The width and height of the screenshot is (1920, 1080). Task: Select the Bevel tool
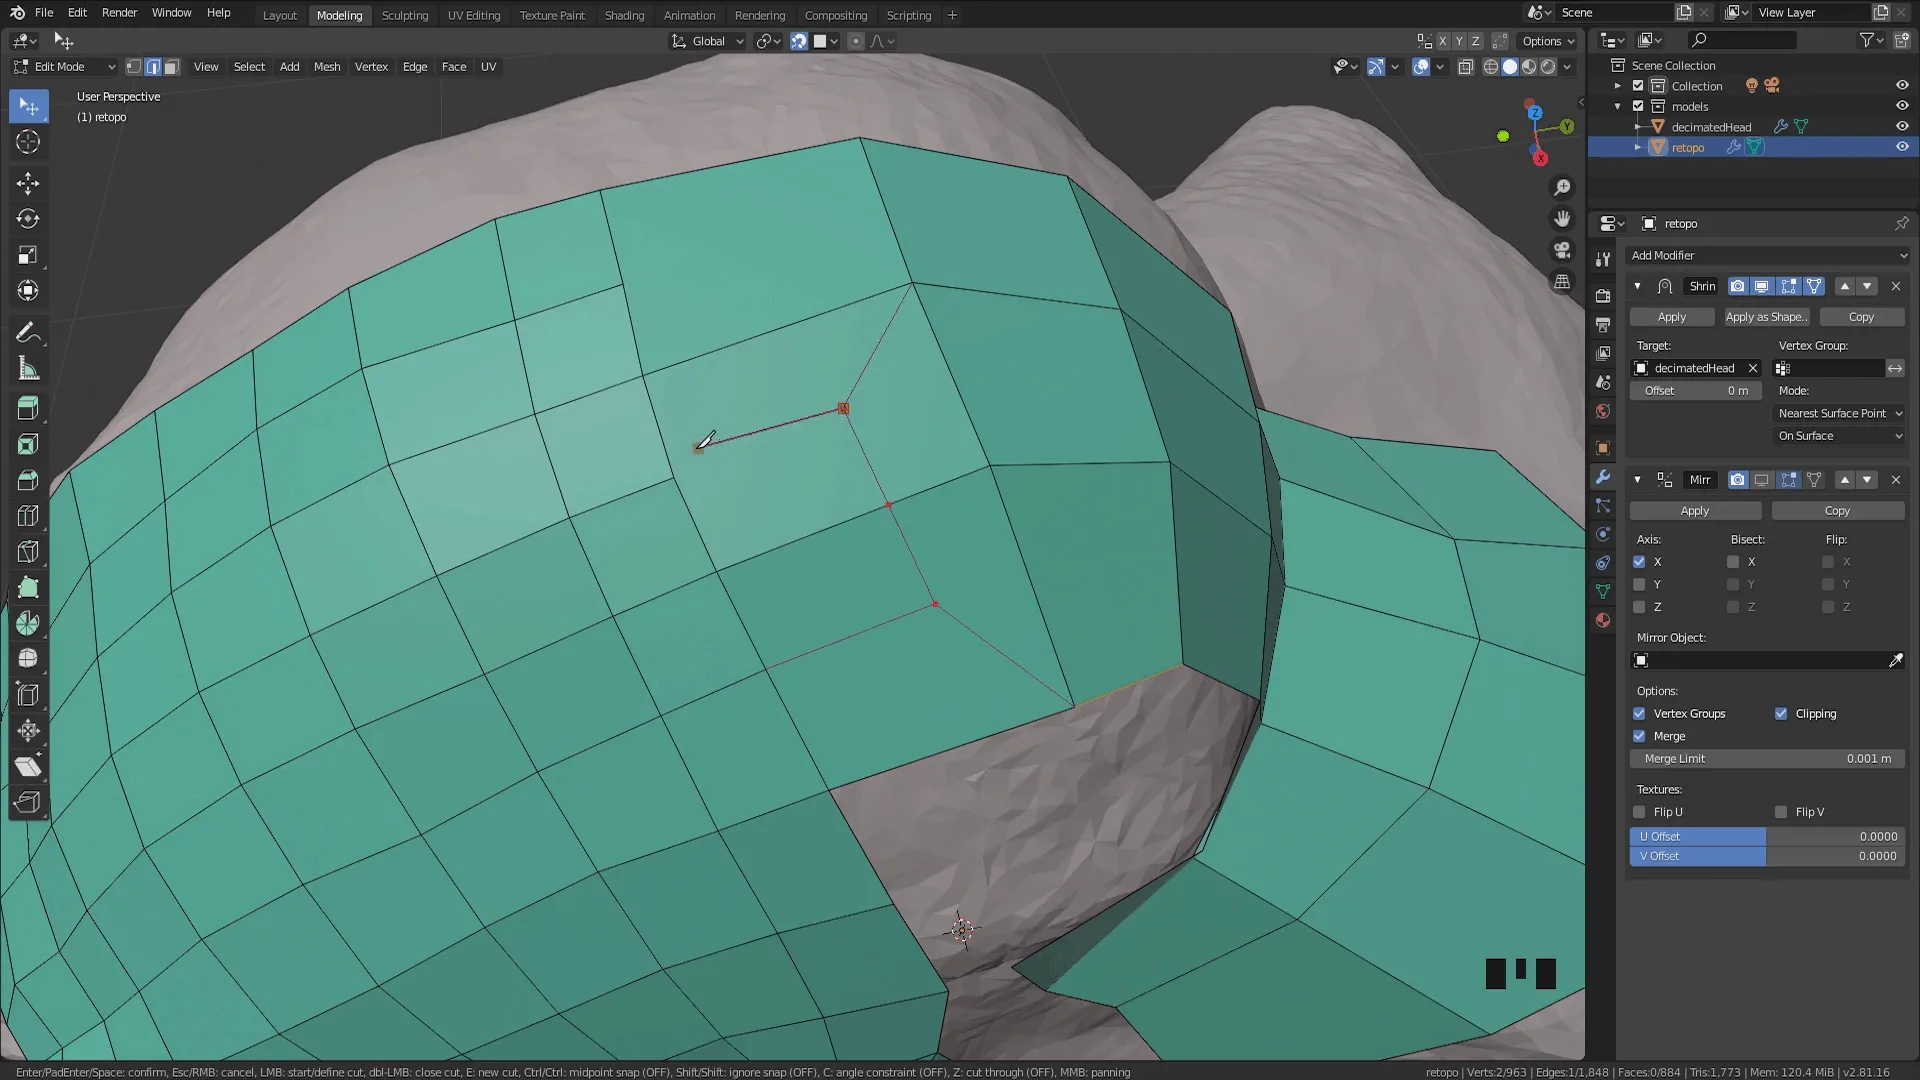pyautogui.click(x=28, y=480)
